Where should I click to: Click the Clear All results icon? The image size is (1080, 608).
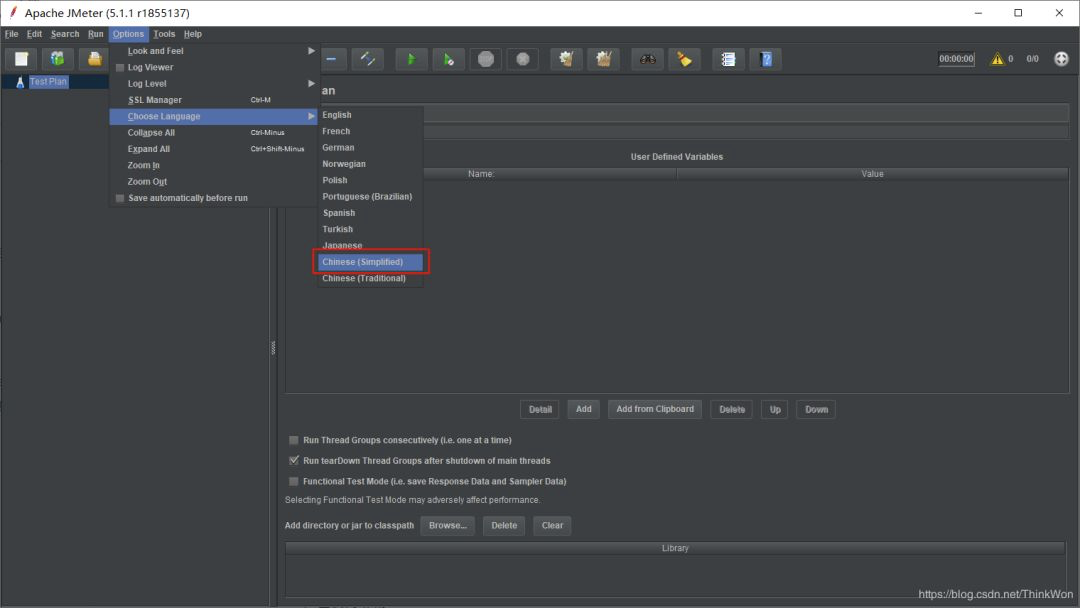click(x=603, y=59)
